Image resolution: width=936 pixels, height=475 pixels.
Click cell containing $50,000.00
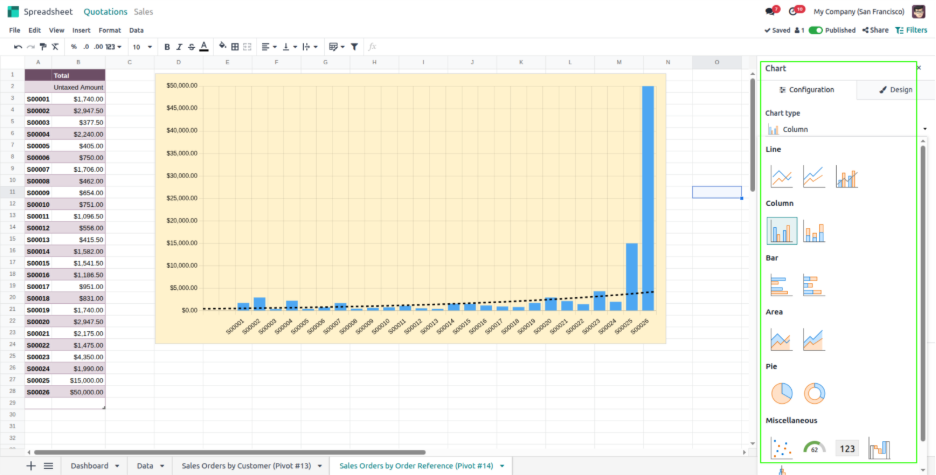coord(78,392)
